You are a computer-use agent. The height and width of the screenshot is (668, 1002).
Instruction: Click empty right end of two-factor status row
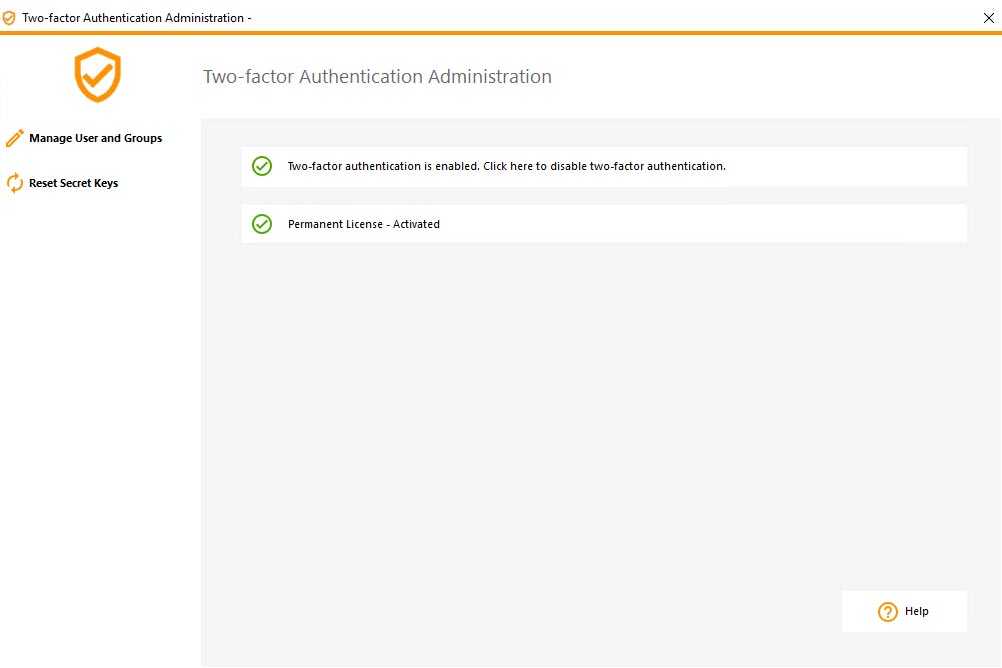click(880, 166)
